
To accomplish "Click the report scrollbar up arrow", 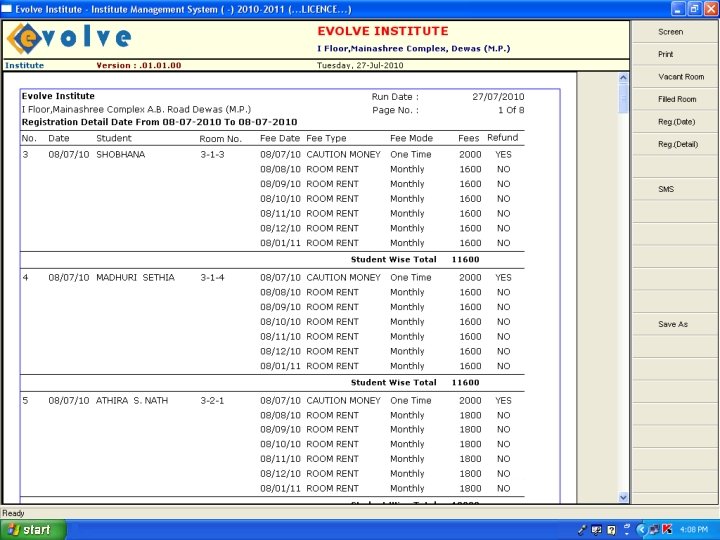I will 623,78.
